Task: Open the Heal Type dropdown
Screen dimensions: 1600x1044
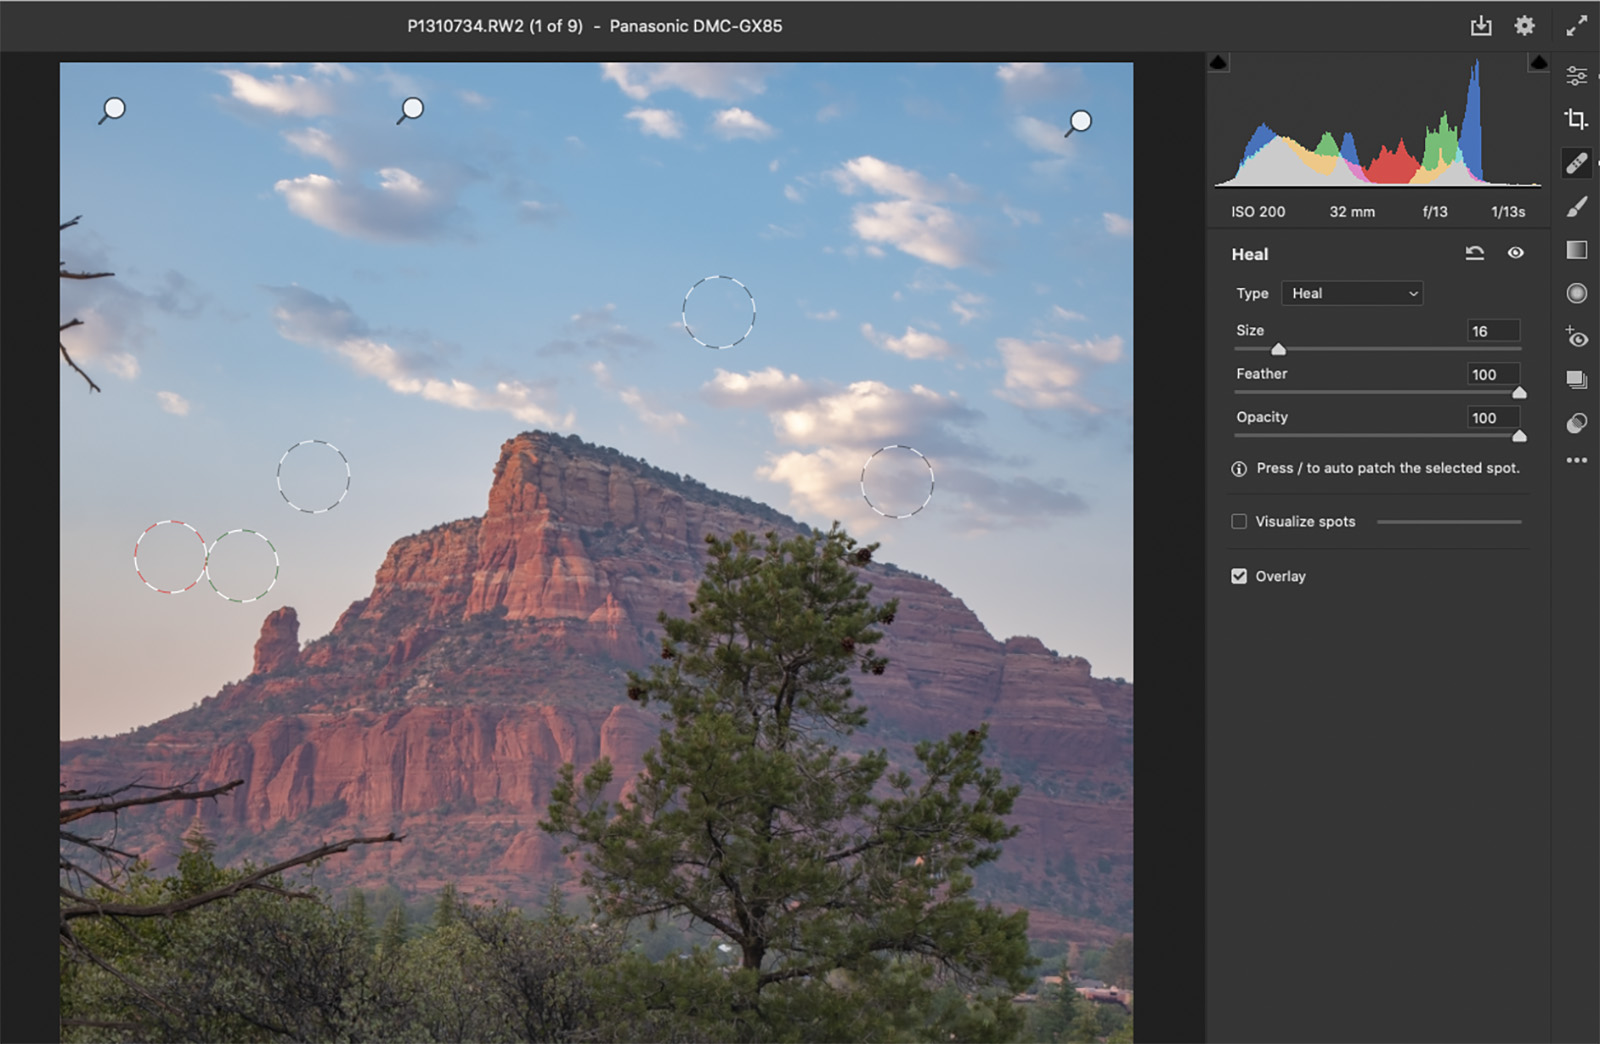Action: [1352, 293]
